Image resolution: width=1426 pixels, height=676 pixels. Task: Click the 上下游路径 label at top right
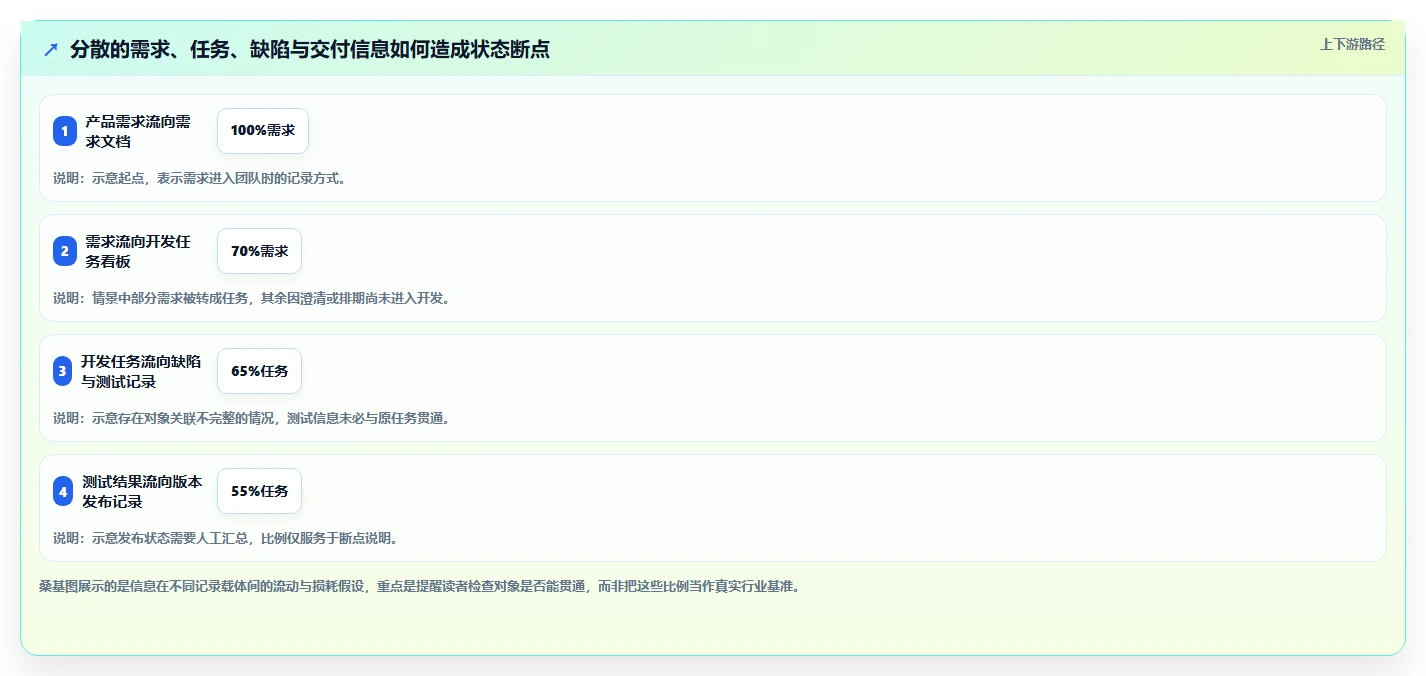coord(1352,44)
